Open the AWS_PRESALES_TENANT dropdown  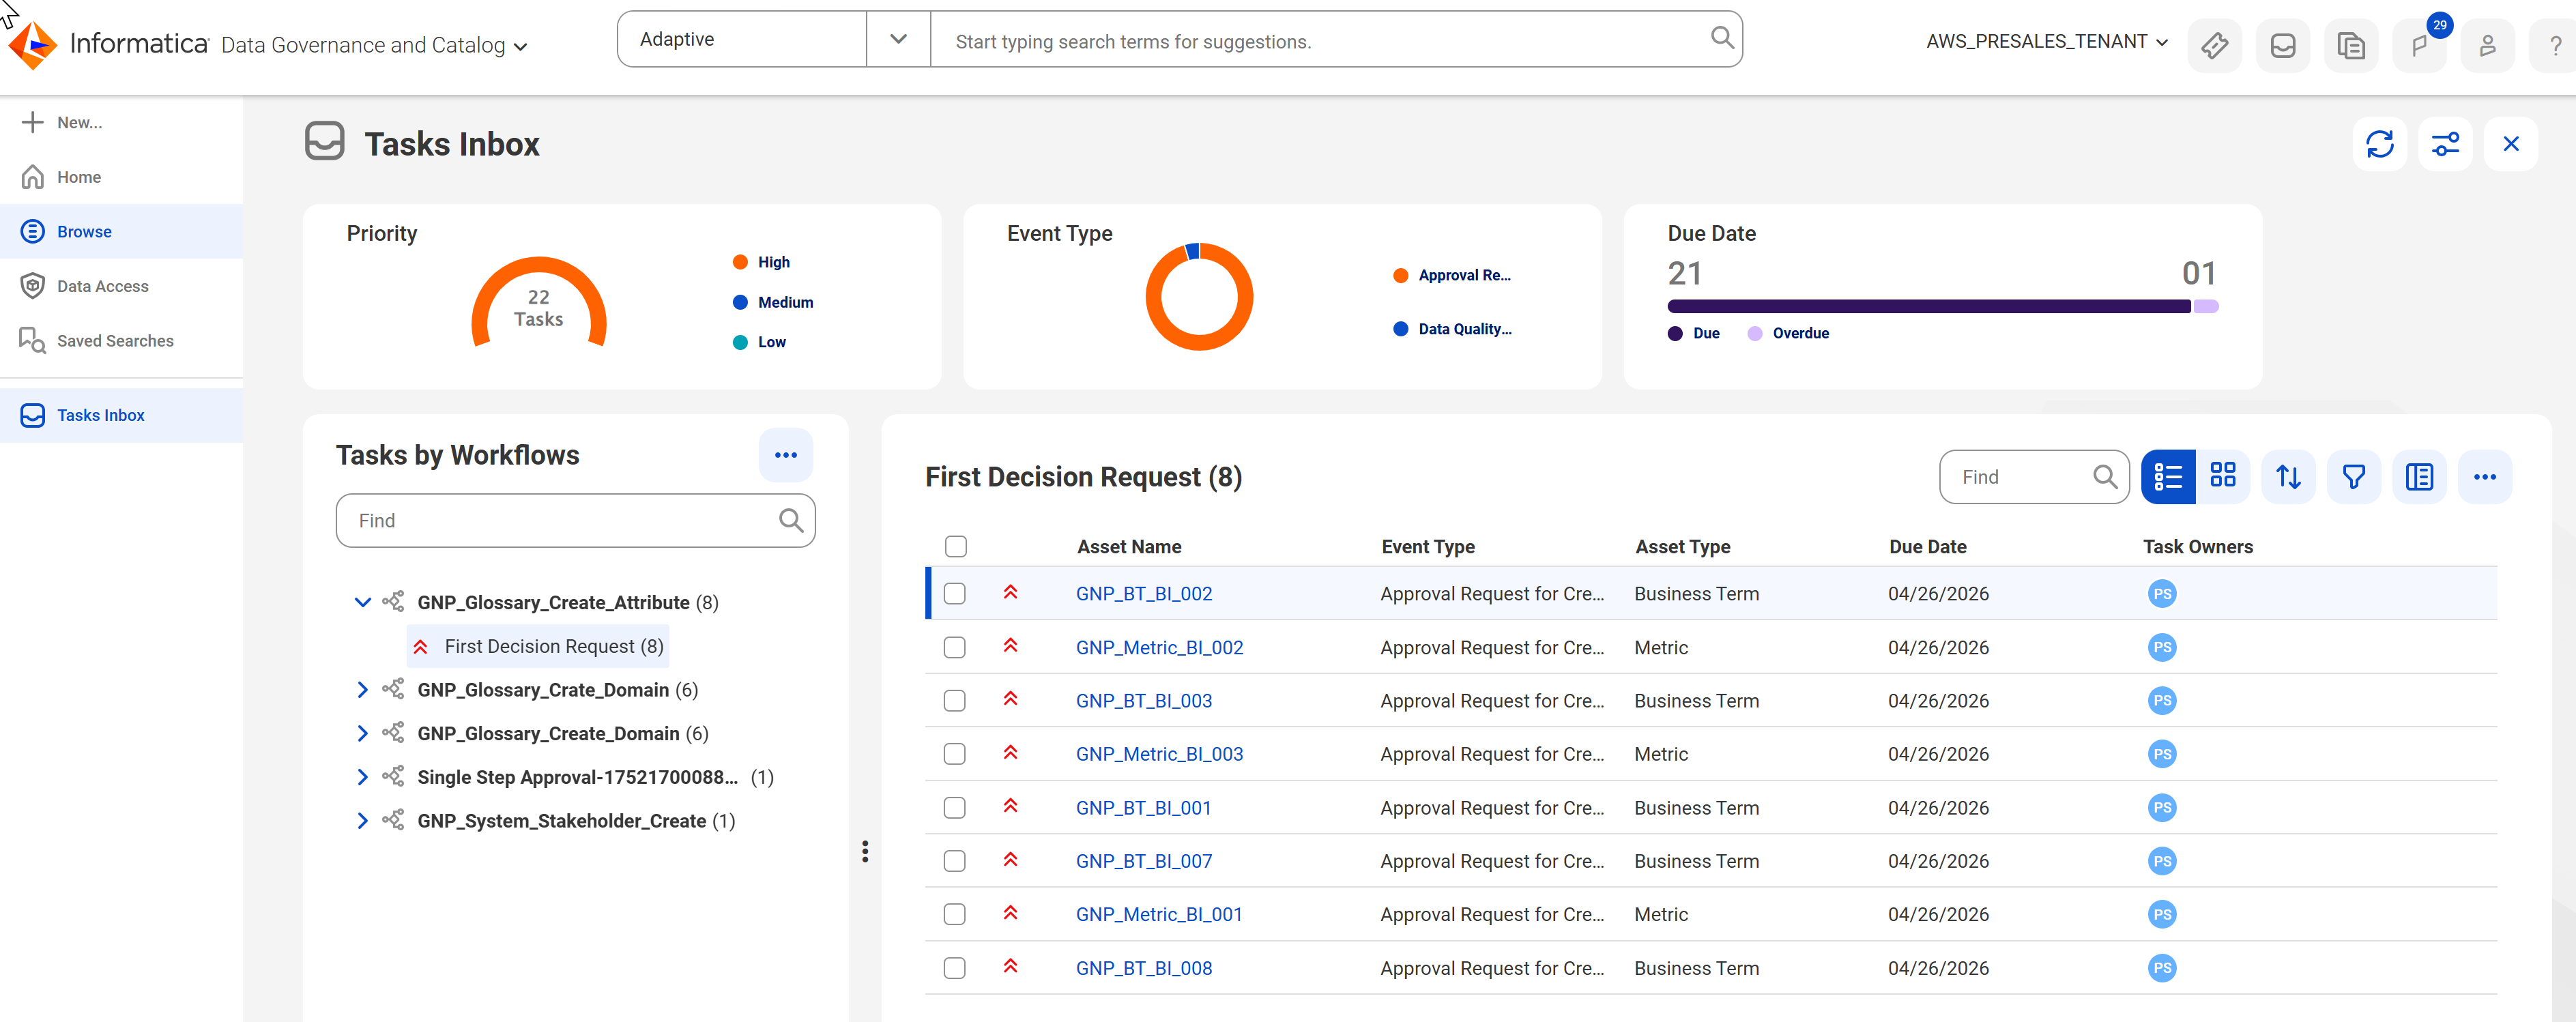[2047, 41]
